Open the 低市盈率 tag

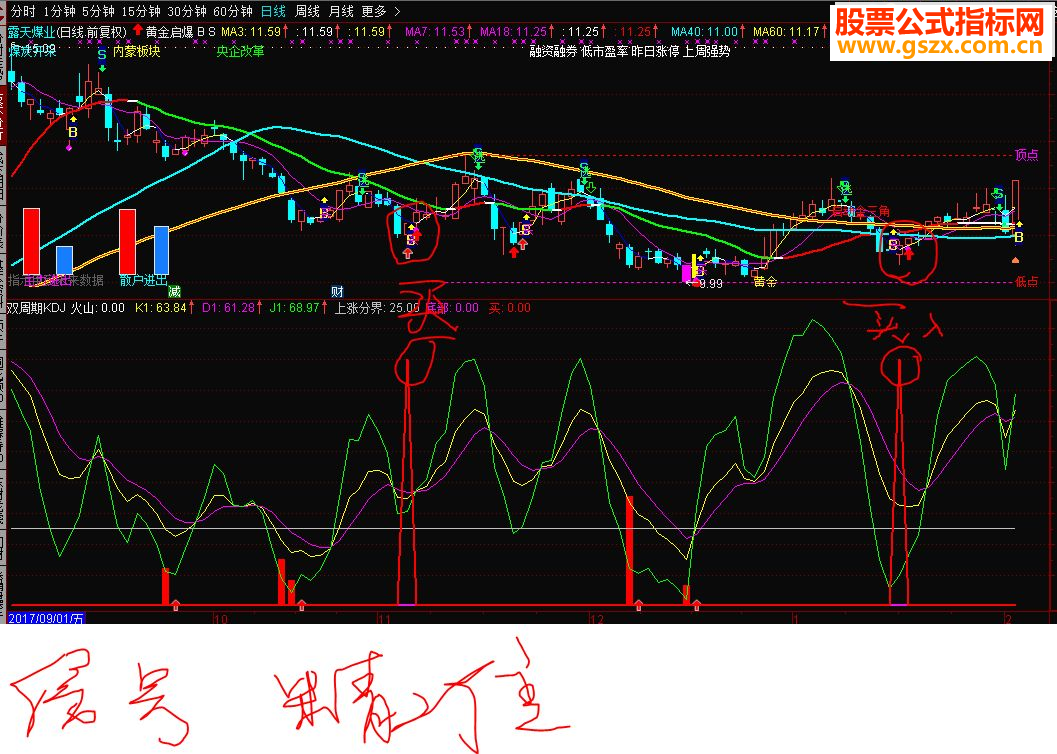click(605, 51)
